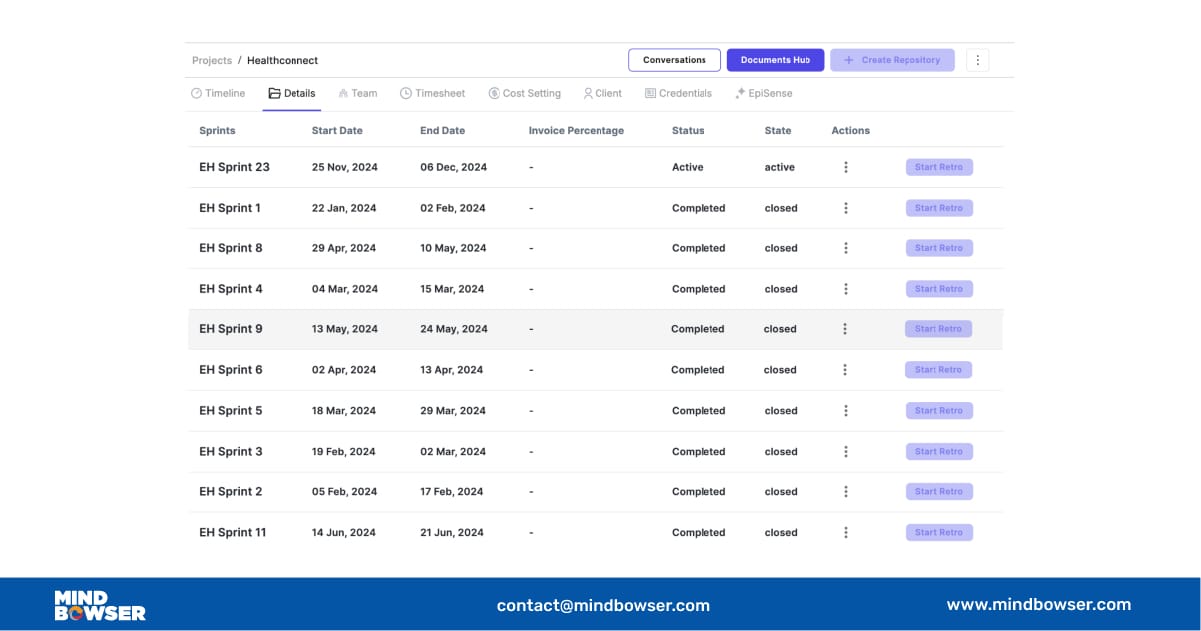Image resolution: width=1201 pixels, height=631 pixels.
Task: Navigate to Projects in the breadcrumb
Action: pos(212,61)
